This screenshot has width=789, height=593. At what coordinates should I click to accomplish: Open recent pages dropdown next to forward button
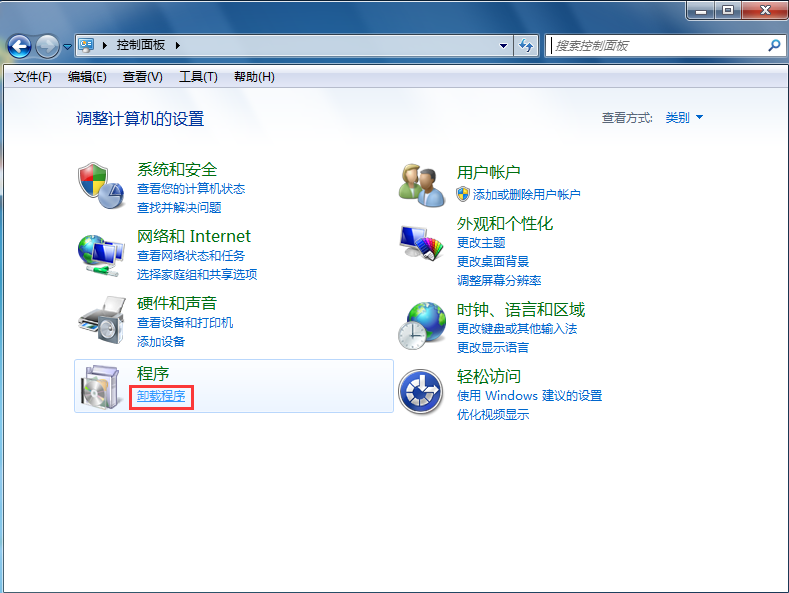[x=67, y=47]
